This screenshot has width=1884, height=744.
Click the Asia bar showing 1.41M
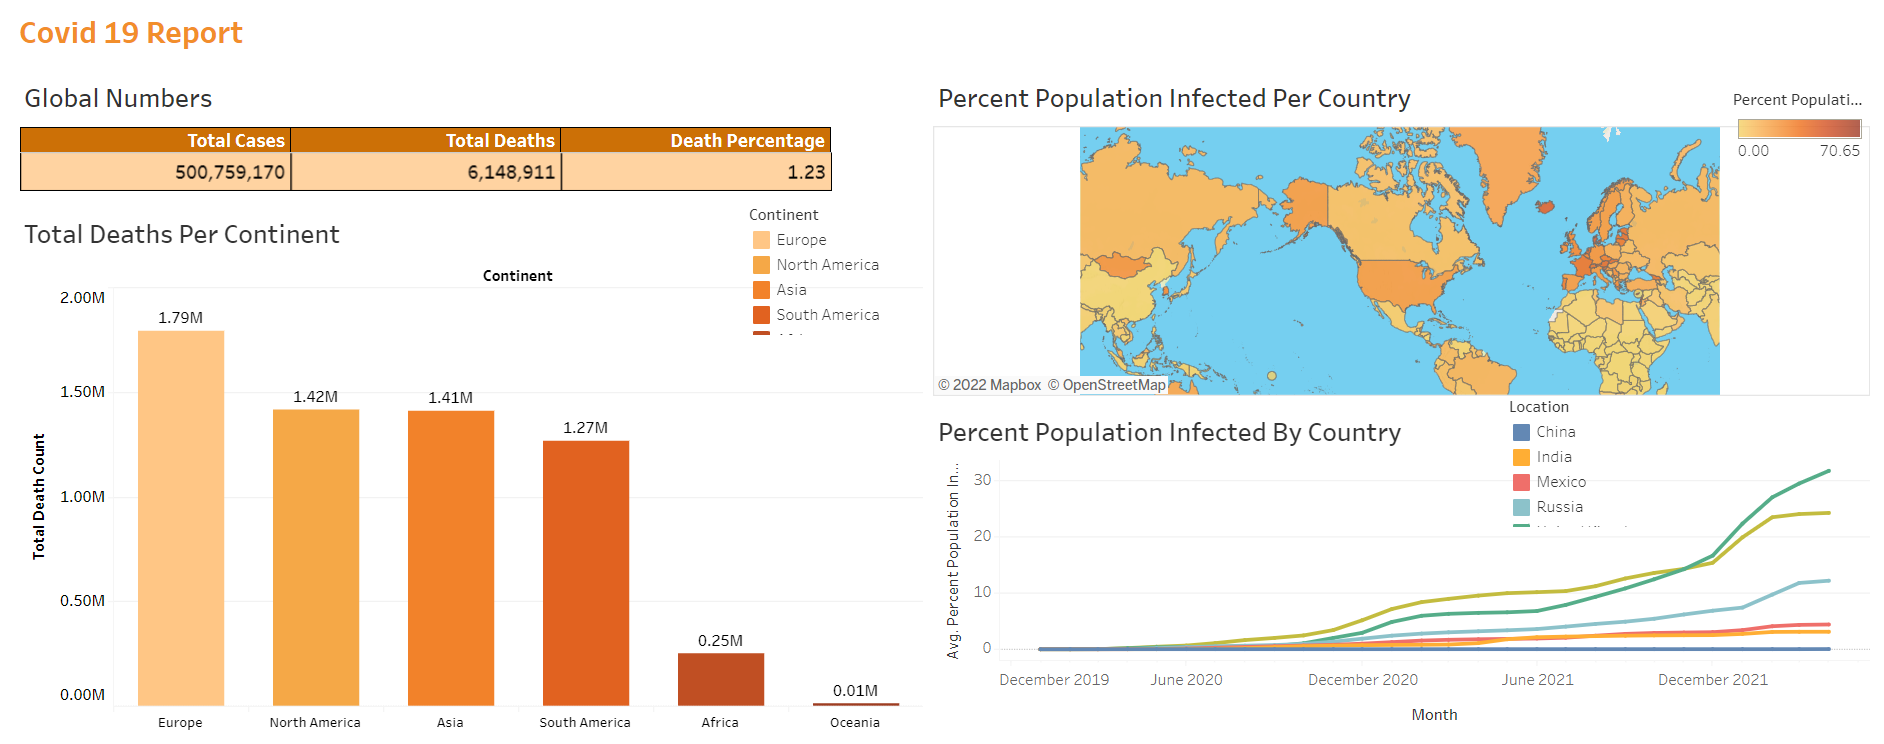pos(451,559)
